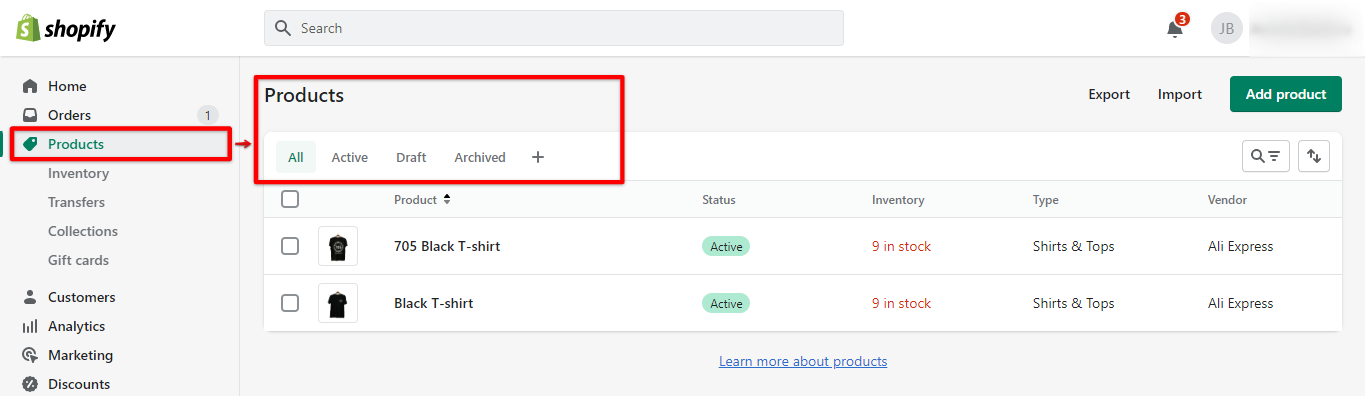Open Collections in the sidebar
Image resolution: width=1365 pixels, height=396 pixels.
(83, 231)
